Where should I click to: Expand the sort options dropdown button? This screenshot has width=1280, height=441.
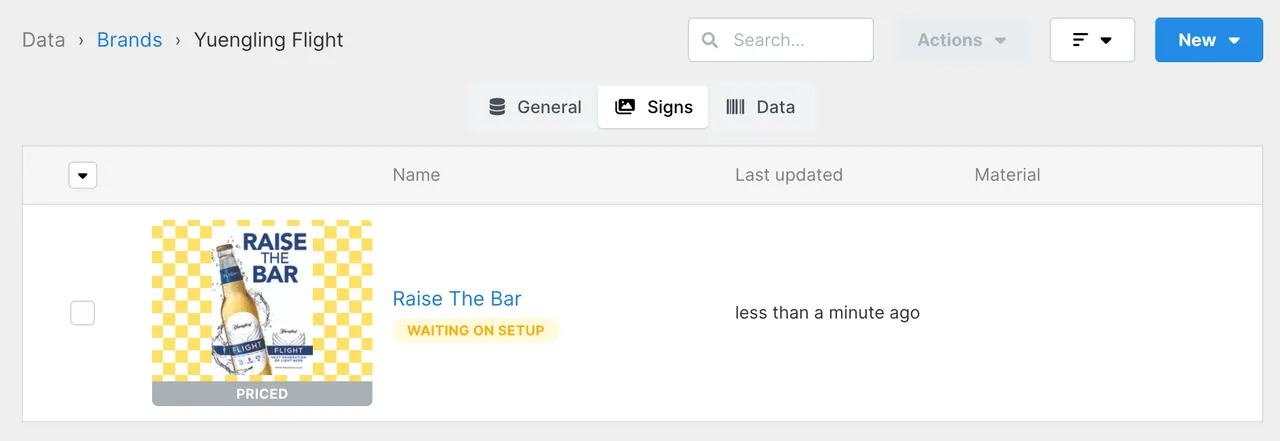tap(1092, 40)
